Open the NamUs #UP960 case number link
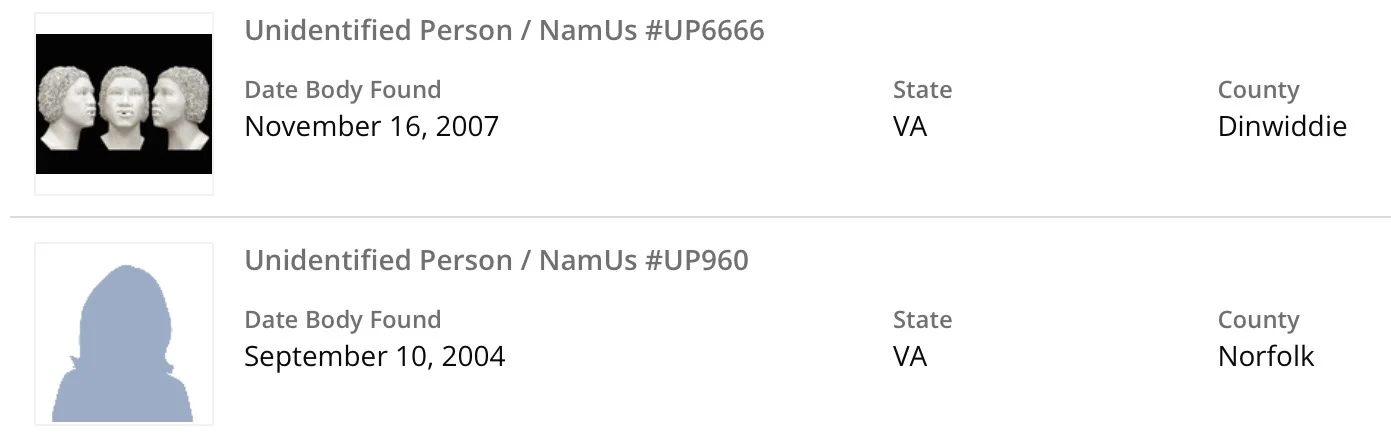 tap(643, 261)
